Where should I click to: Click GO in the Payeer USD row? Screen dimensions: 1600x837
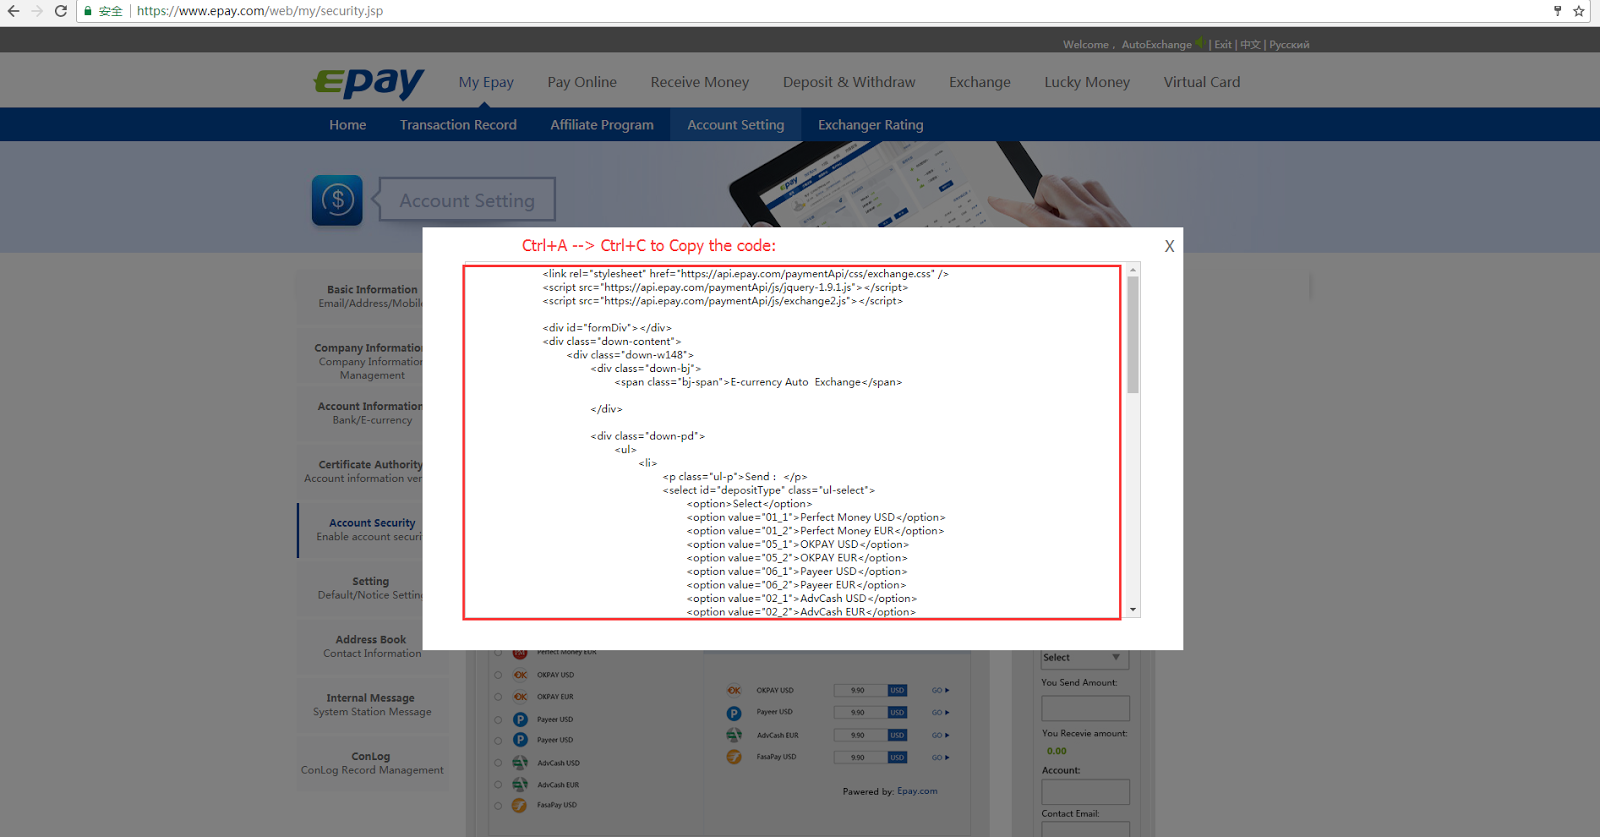click(x=940, y=713)
